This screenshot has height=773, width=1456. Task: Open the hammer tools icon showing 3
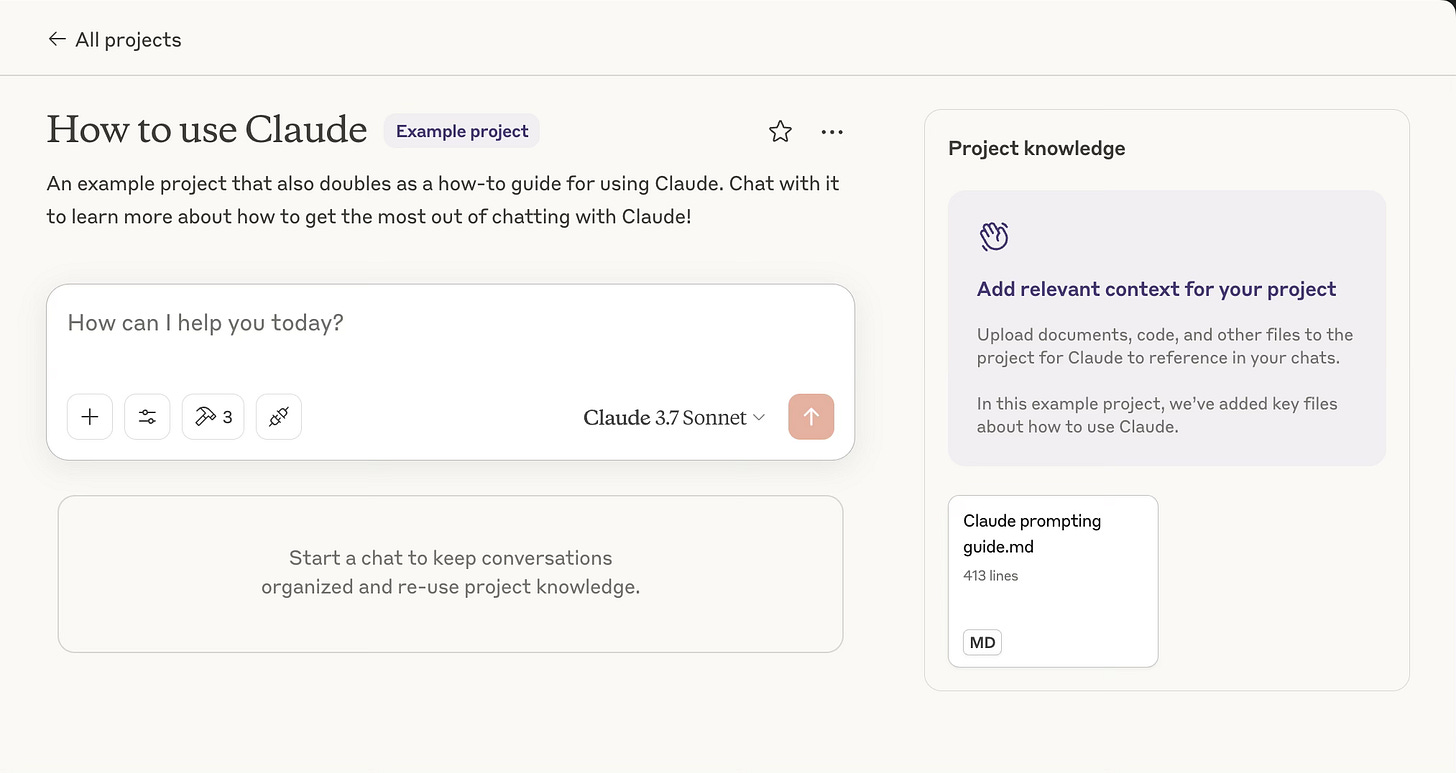point(213,417)
